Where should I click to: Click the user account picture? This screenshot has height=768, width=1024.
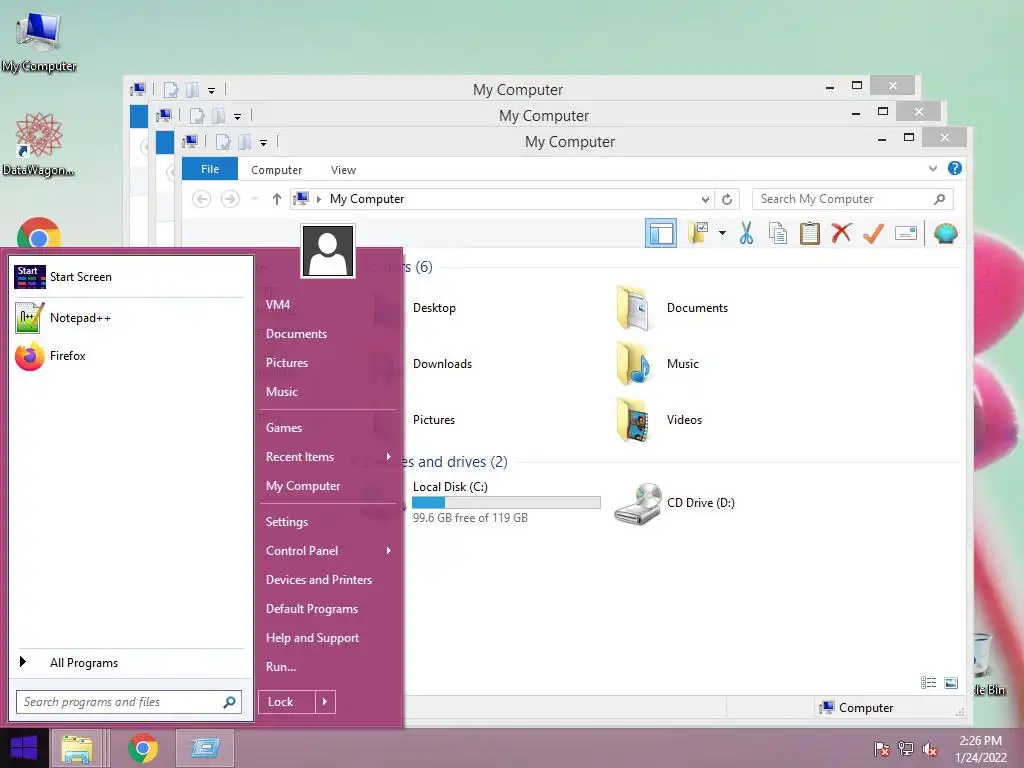(x=328, y=251)
